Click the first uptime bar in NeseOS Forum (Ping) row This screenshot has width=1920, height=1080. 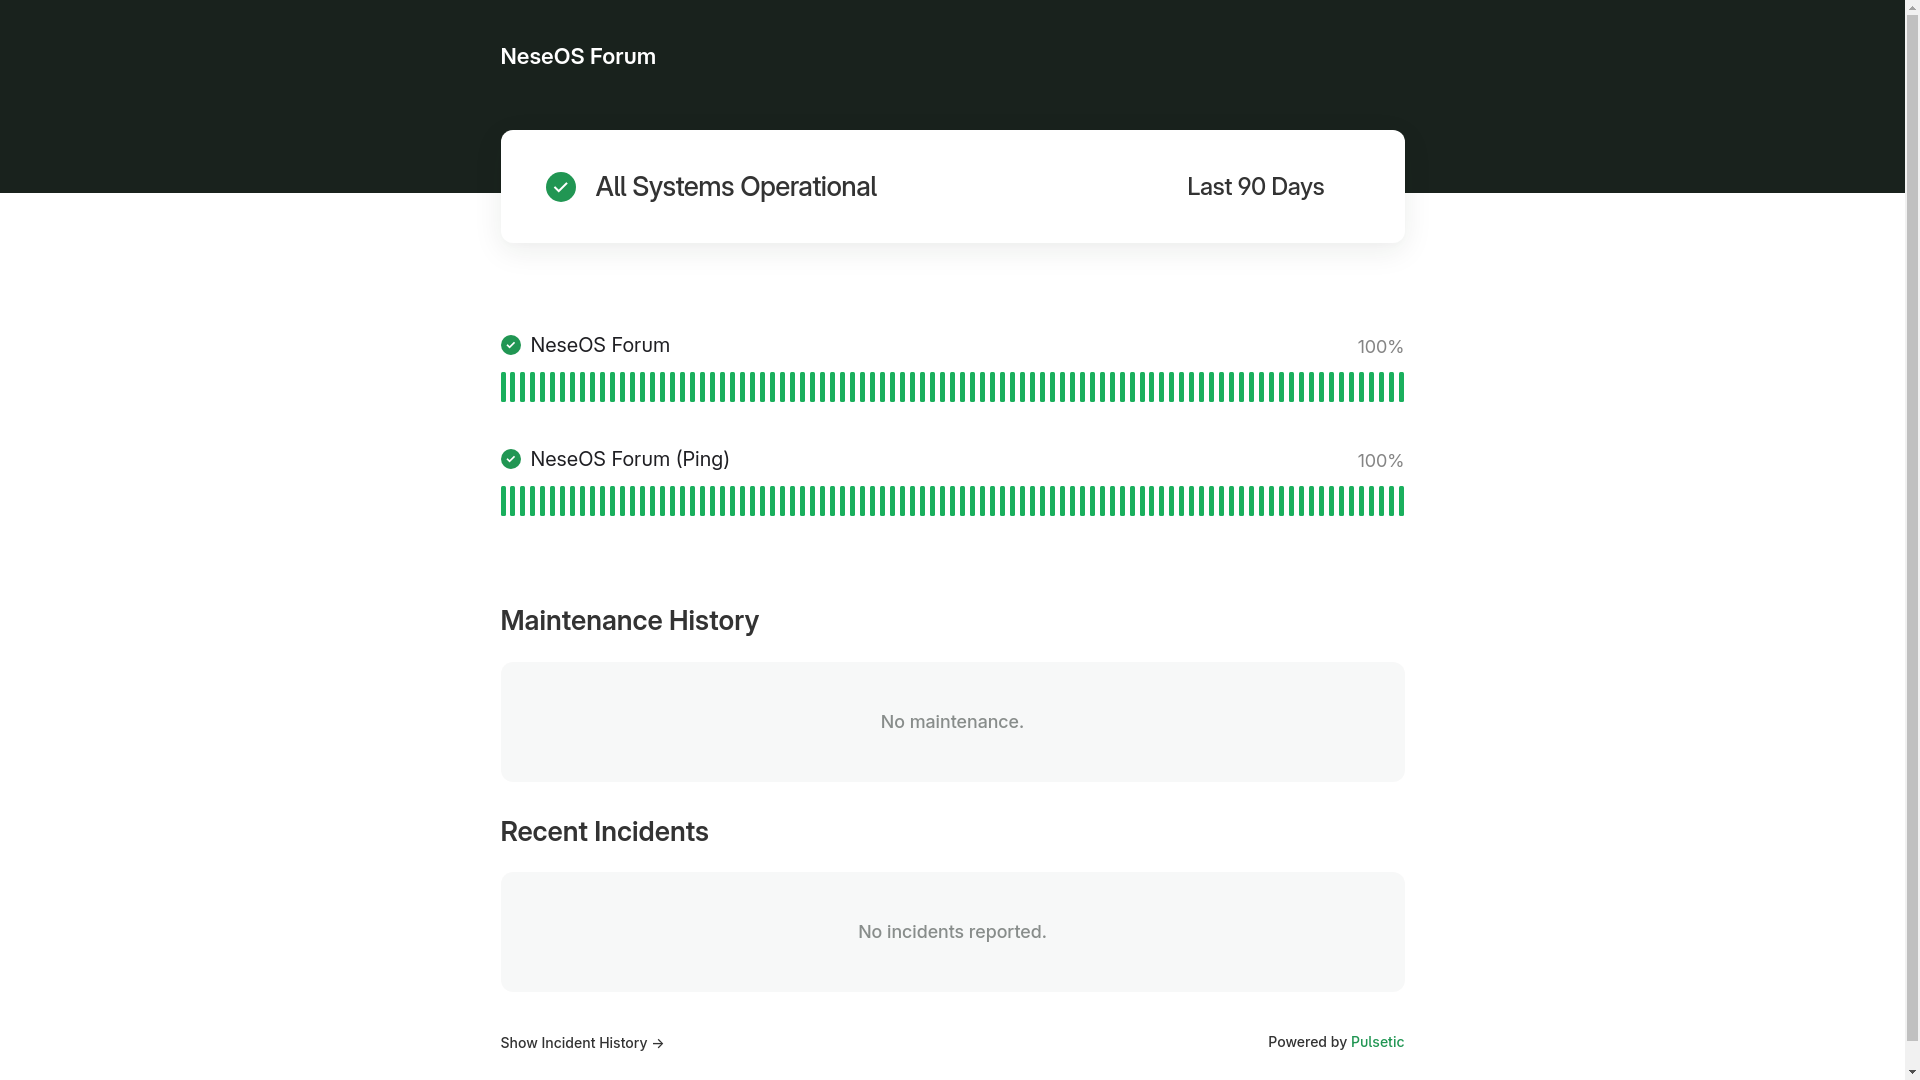pyautogui.click(x=503, y=501)
